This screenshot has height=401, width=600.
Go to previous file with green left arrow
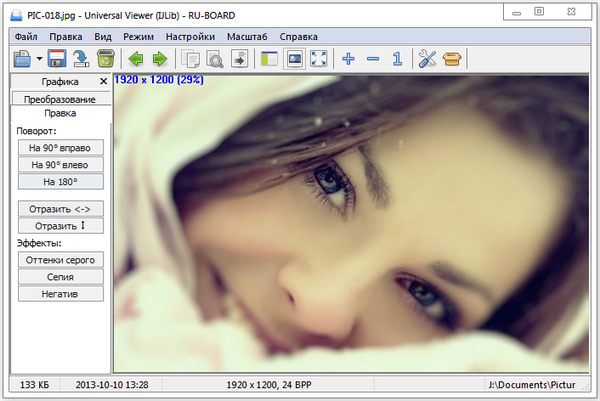(x=136, y=59)
